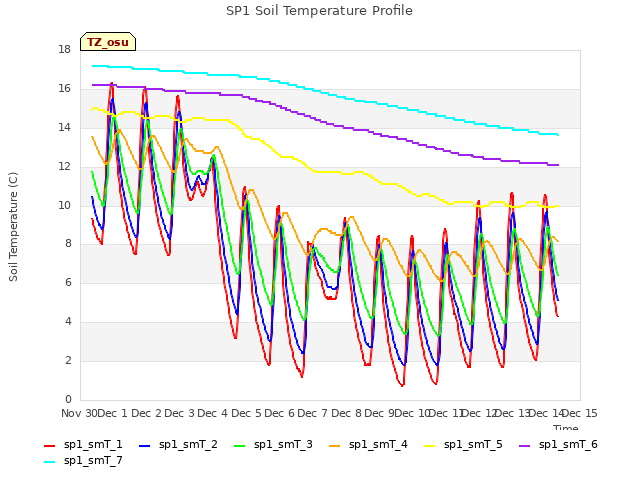Click the Dec 1 x-axis tick label
The width and height of the screenshot is (640, 480).
(x=113, y=413)
